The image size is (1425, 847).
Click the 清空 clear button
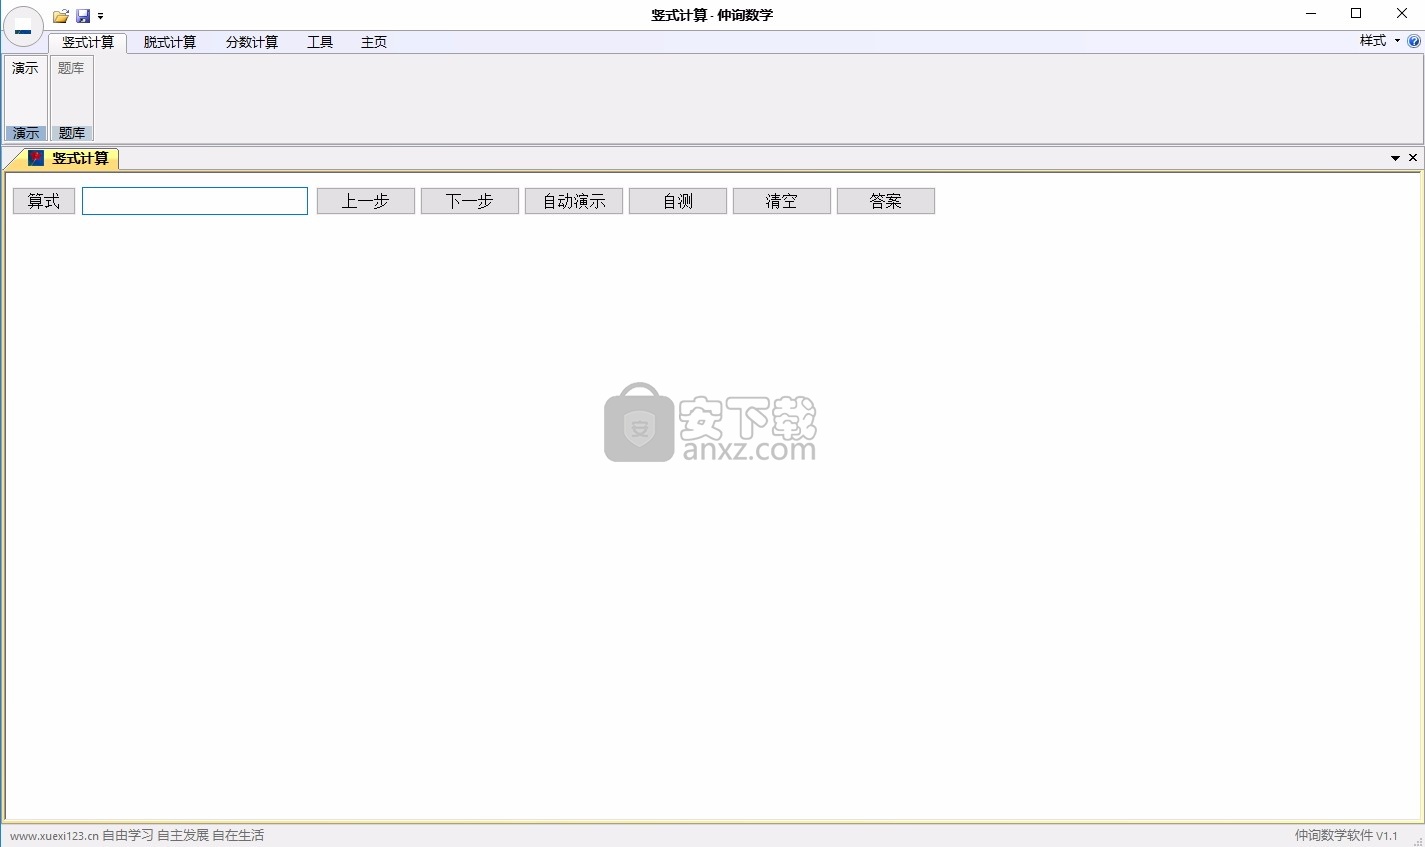point(782,201)
